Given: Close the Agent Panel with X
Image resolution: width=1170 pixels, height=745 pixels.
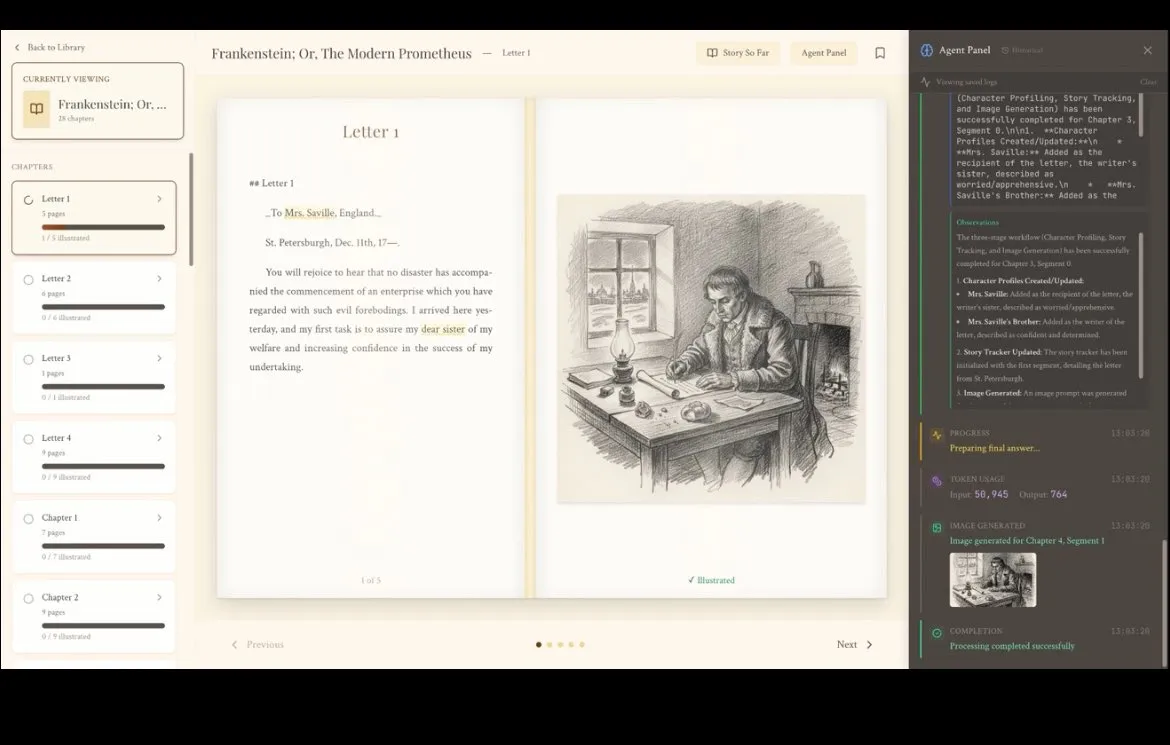Looking at the screenshot, I should coord(1148,50).
